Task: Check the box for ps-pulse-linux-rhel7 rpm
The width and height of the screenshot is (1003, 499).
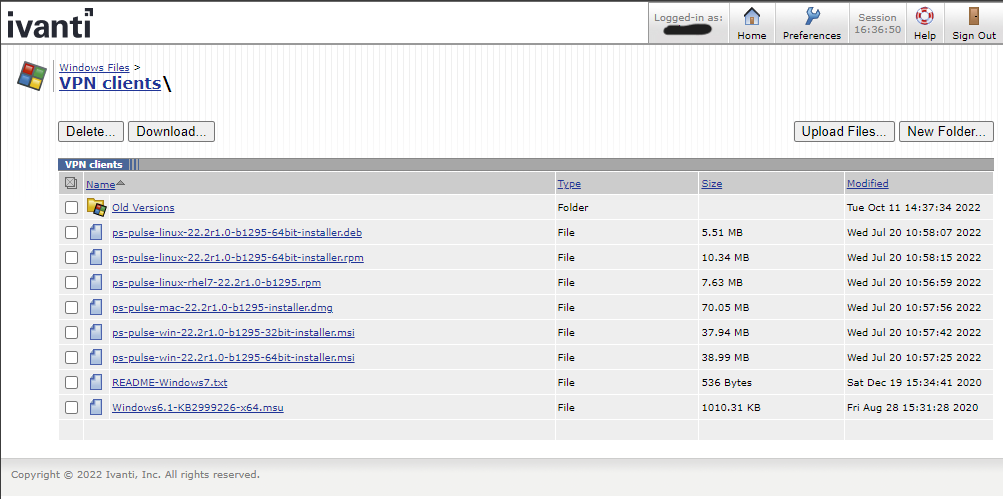Action: 71,282
